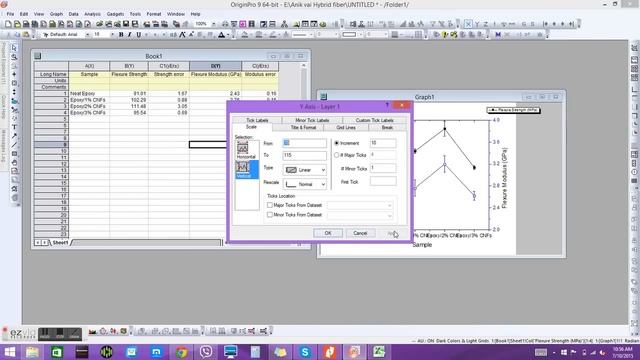This screenshot has width=640, height=360.
Task: Click the Increase Font Size icon
Action: pyautogui.click(x=182, y=35)
